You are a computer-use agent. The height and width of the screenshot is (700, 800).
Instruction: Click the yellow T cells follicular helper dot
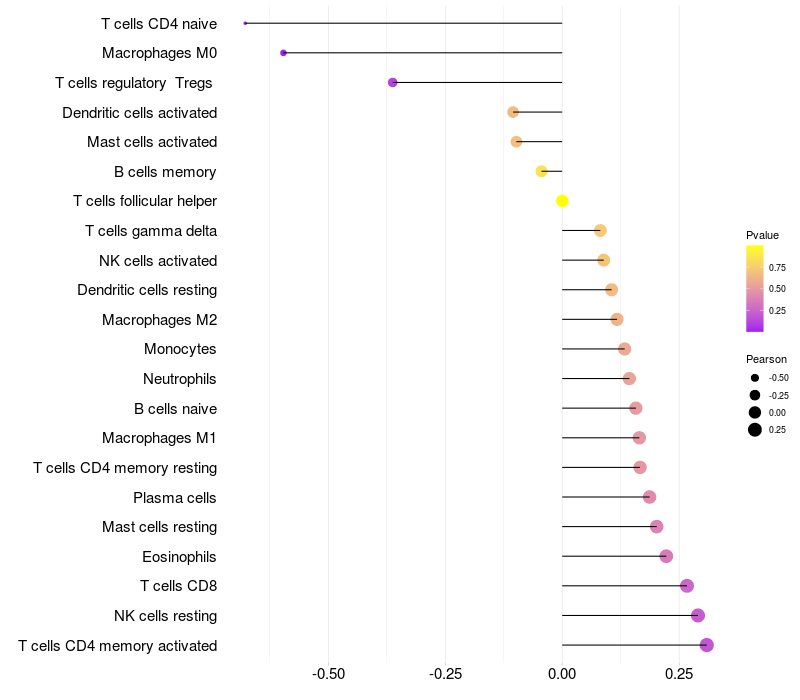click(x=562, y=201)
